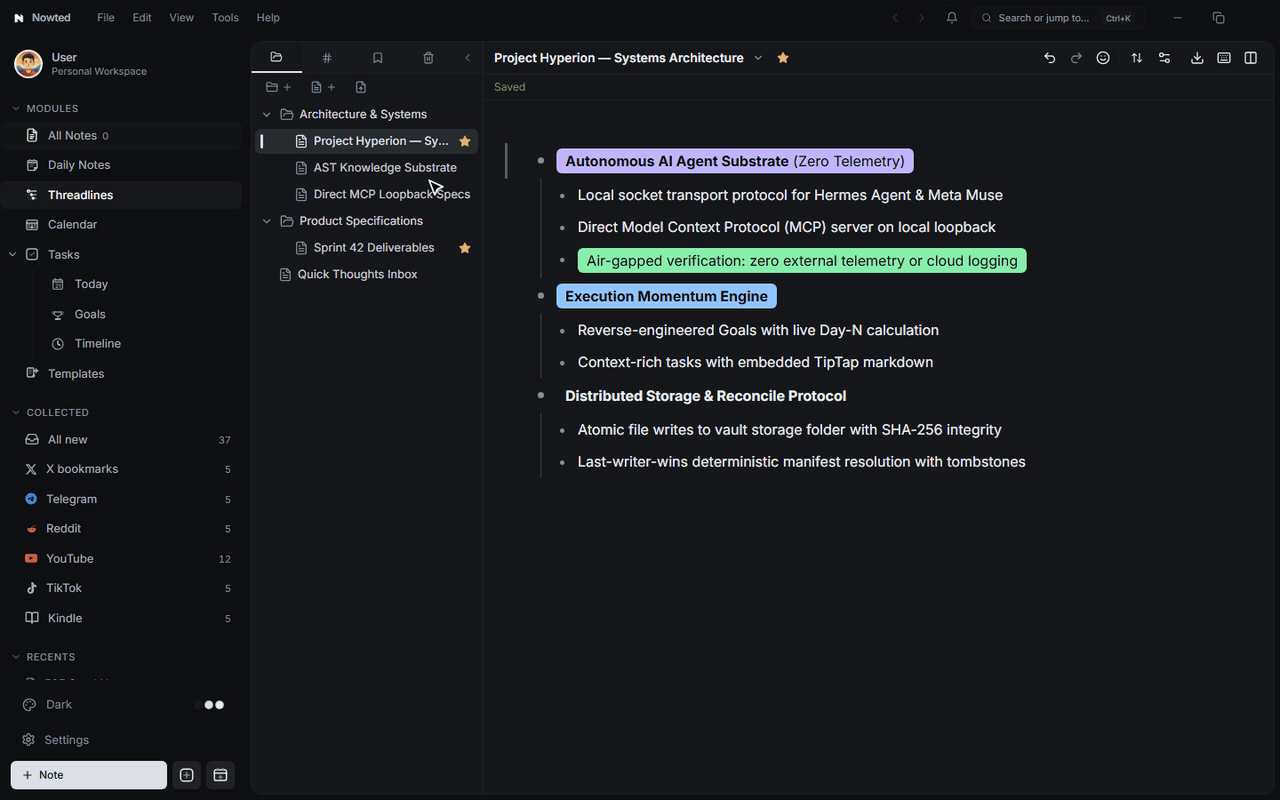
Task: Collapse the Tasks submenu chevron
Action: 12,255
